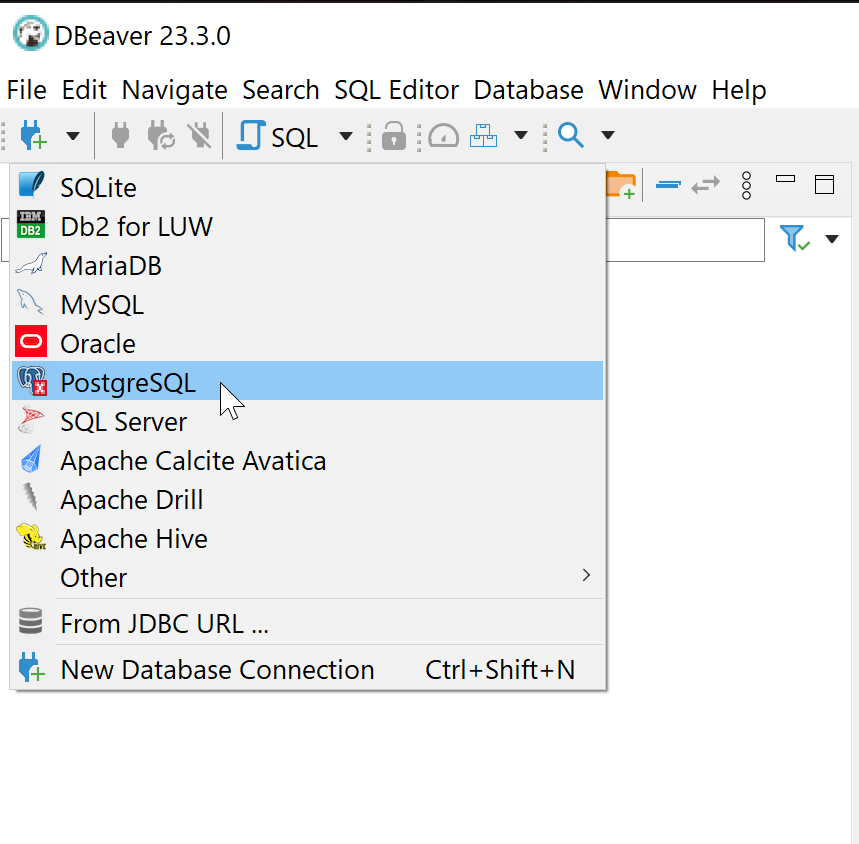Viewport: 859px width, 844px height.
Task: Open the dropdown beside the SQL icon
Action: (x=344, y=135)
